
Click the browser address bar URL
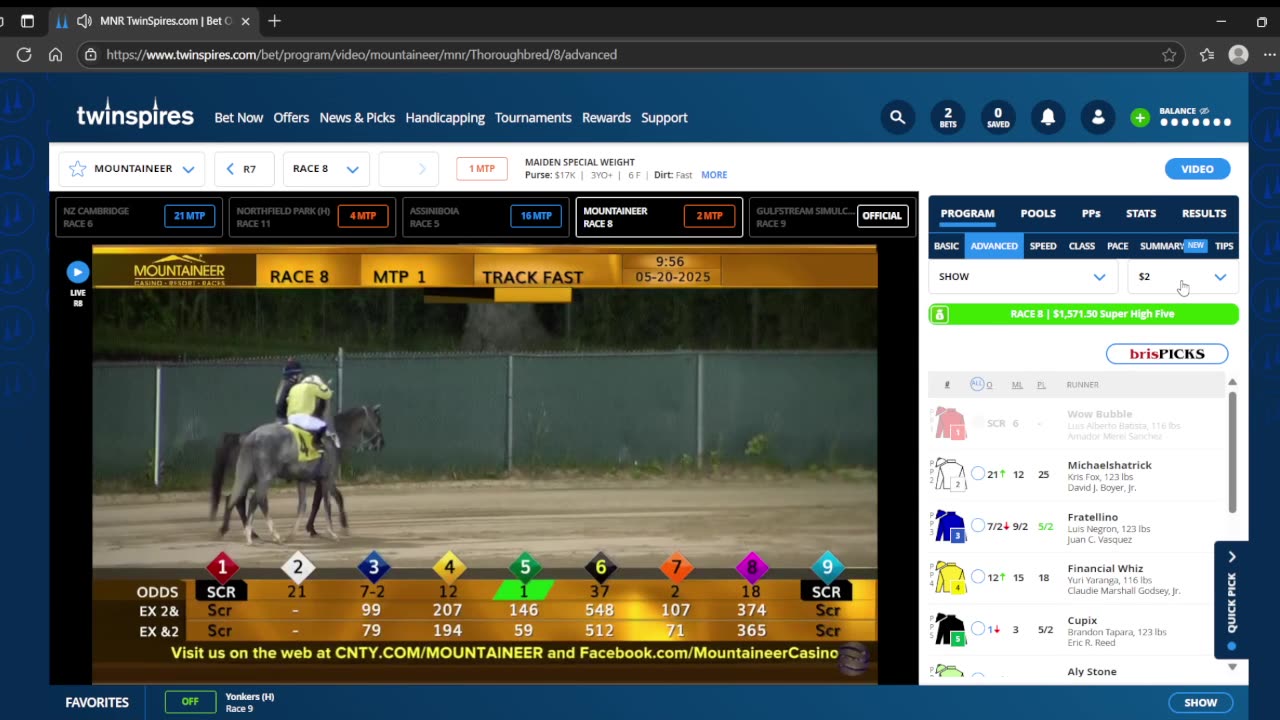[362, 55]
